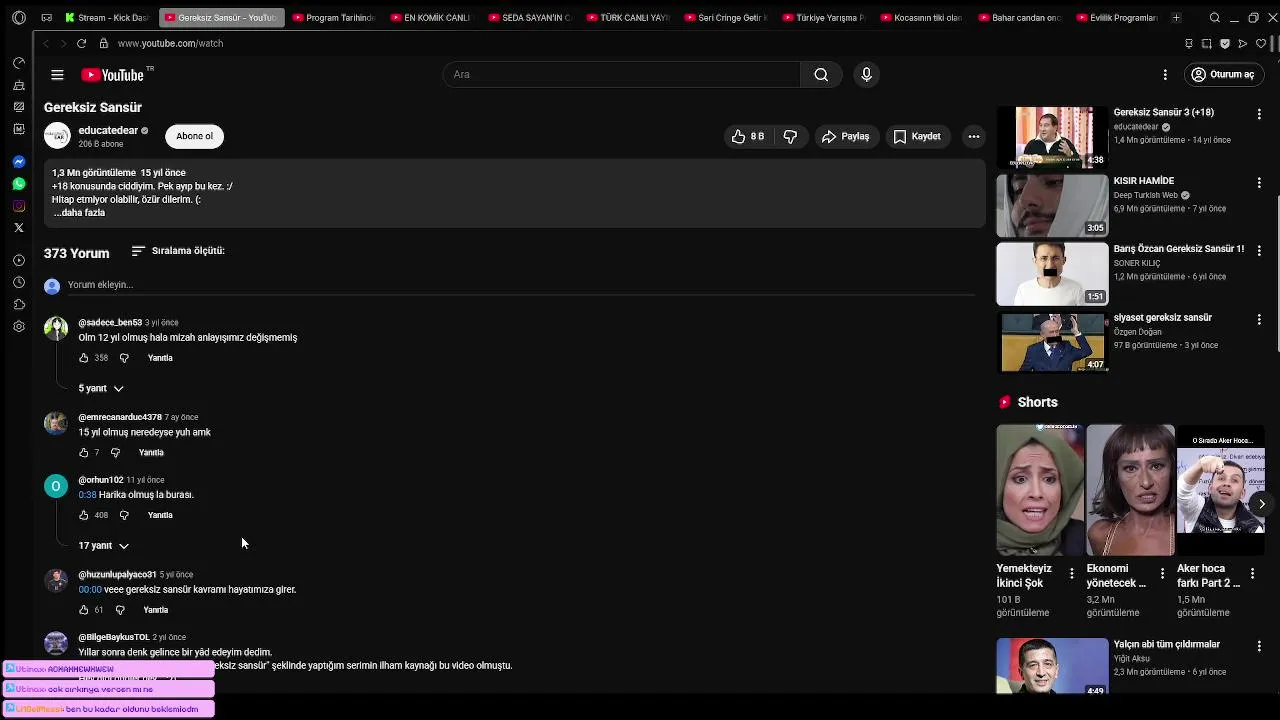Open options for KISIR HAMİDE video
1280x720 pixels.
1259,182
